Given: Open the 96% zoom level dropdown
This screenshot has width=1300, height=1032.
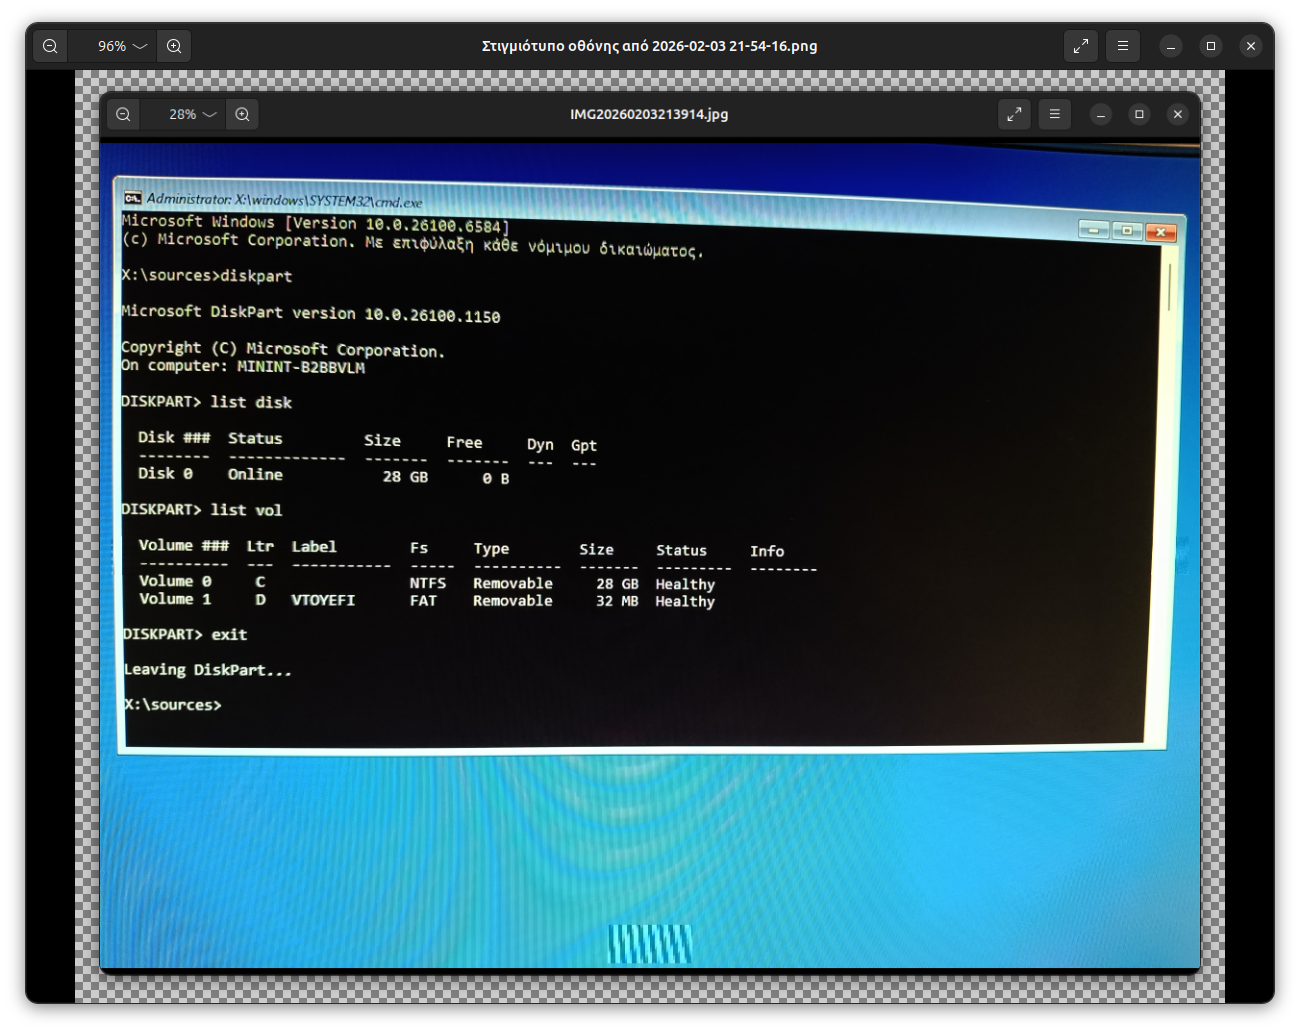Looking at the screenshot, I should [x=122, y=46].
